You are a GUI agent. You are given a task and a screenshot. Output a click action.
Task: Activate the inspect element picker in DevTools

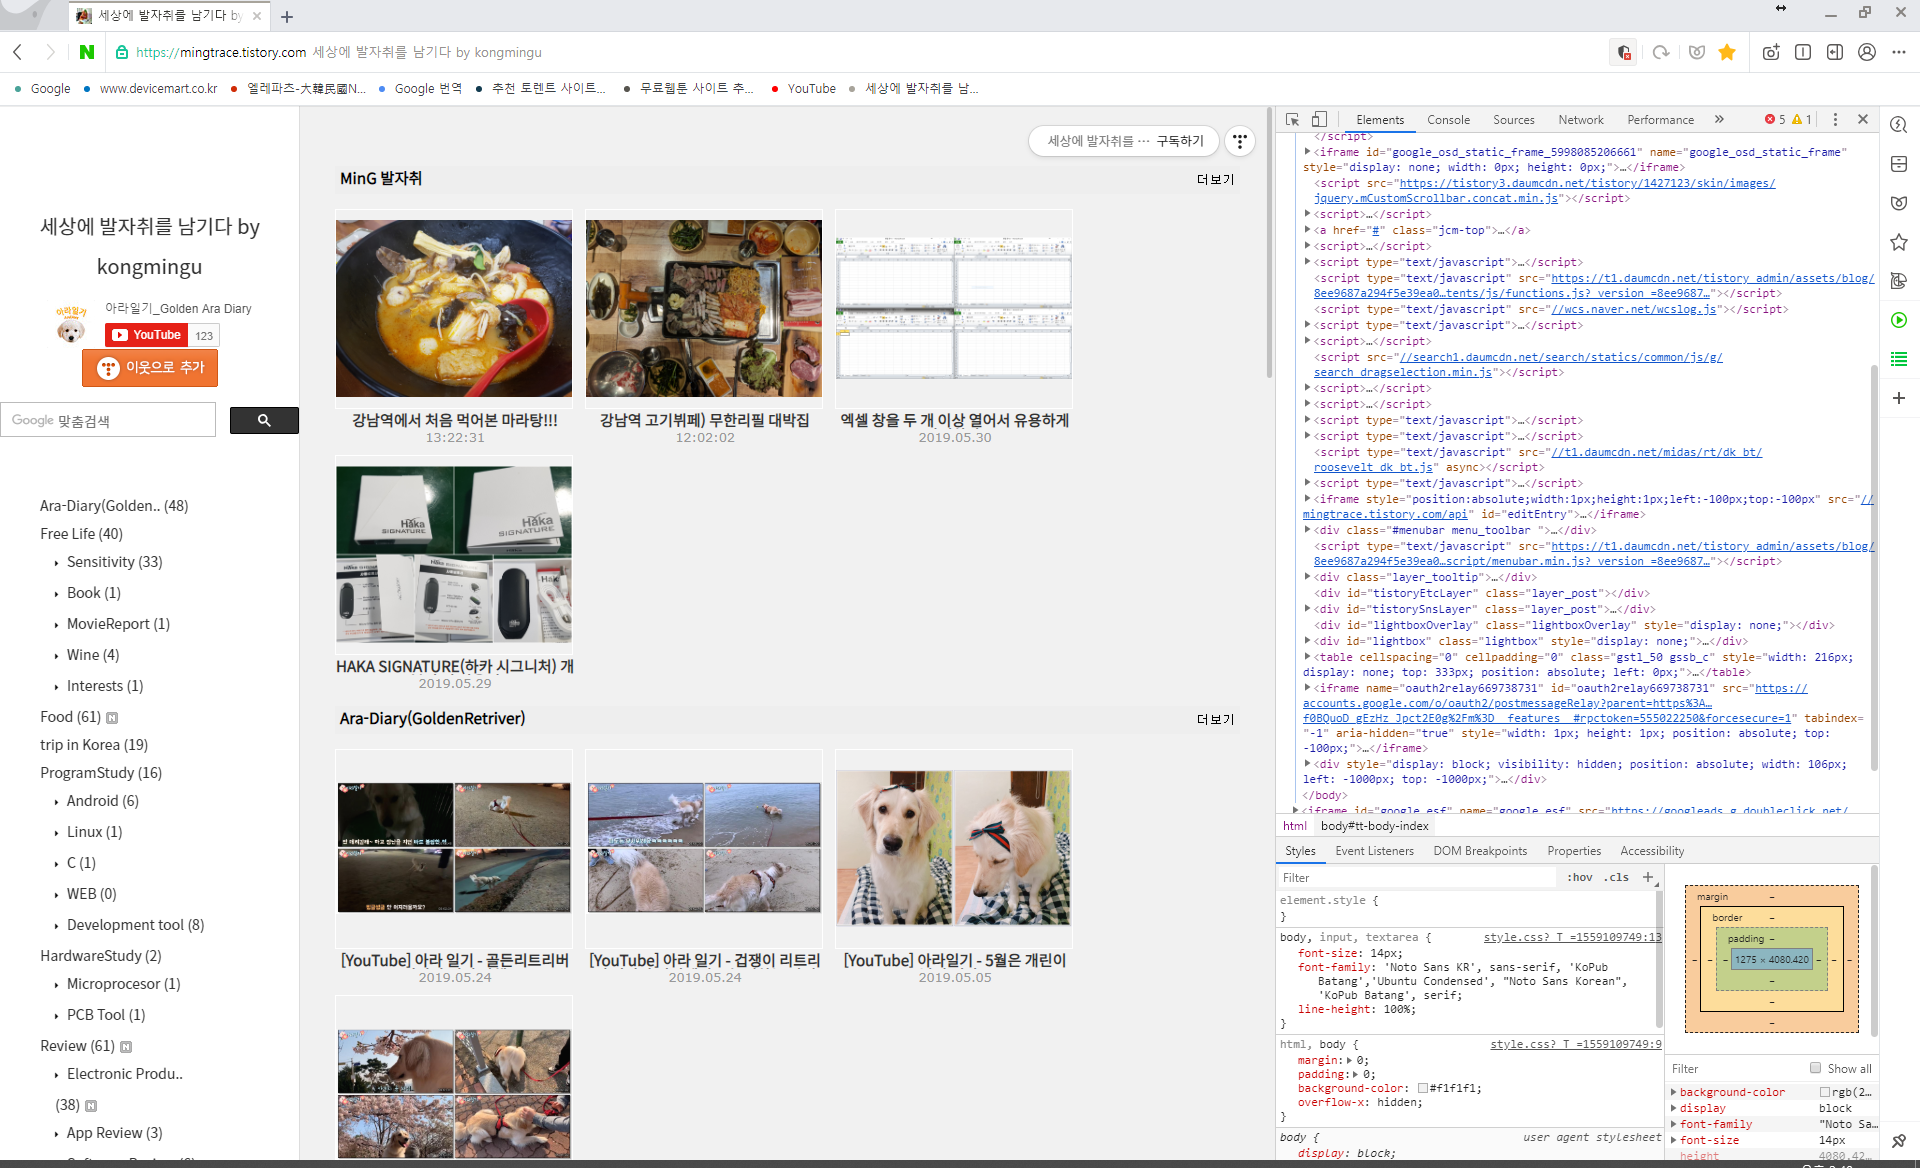(x=1292, y=119)
